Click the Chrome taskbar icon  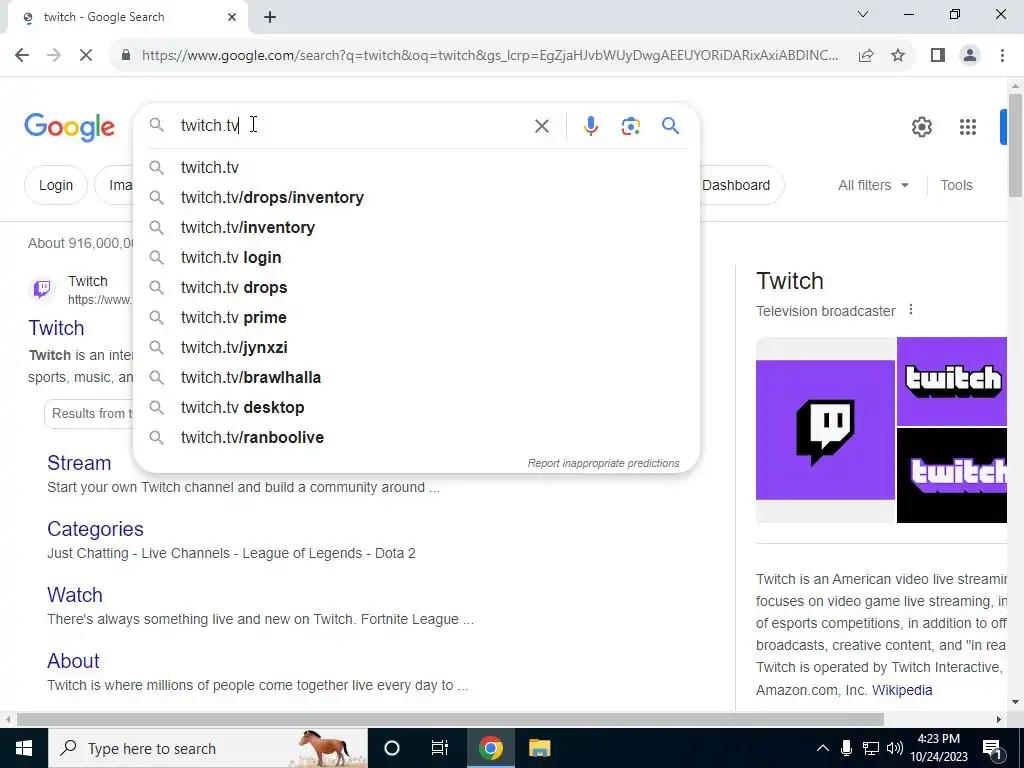(x=490, y=748)
